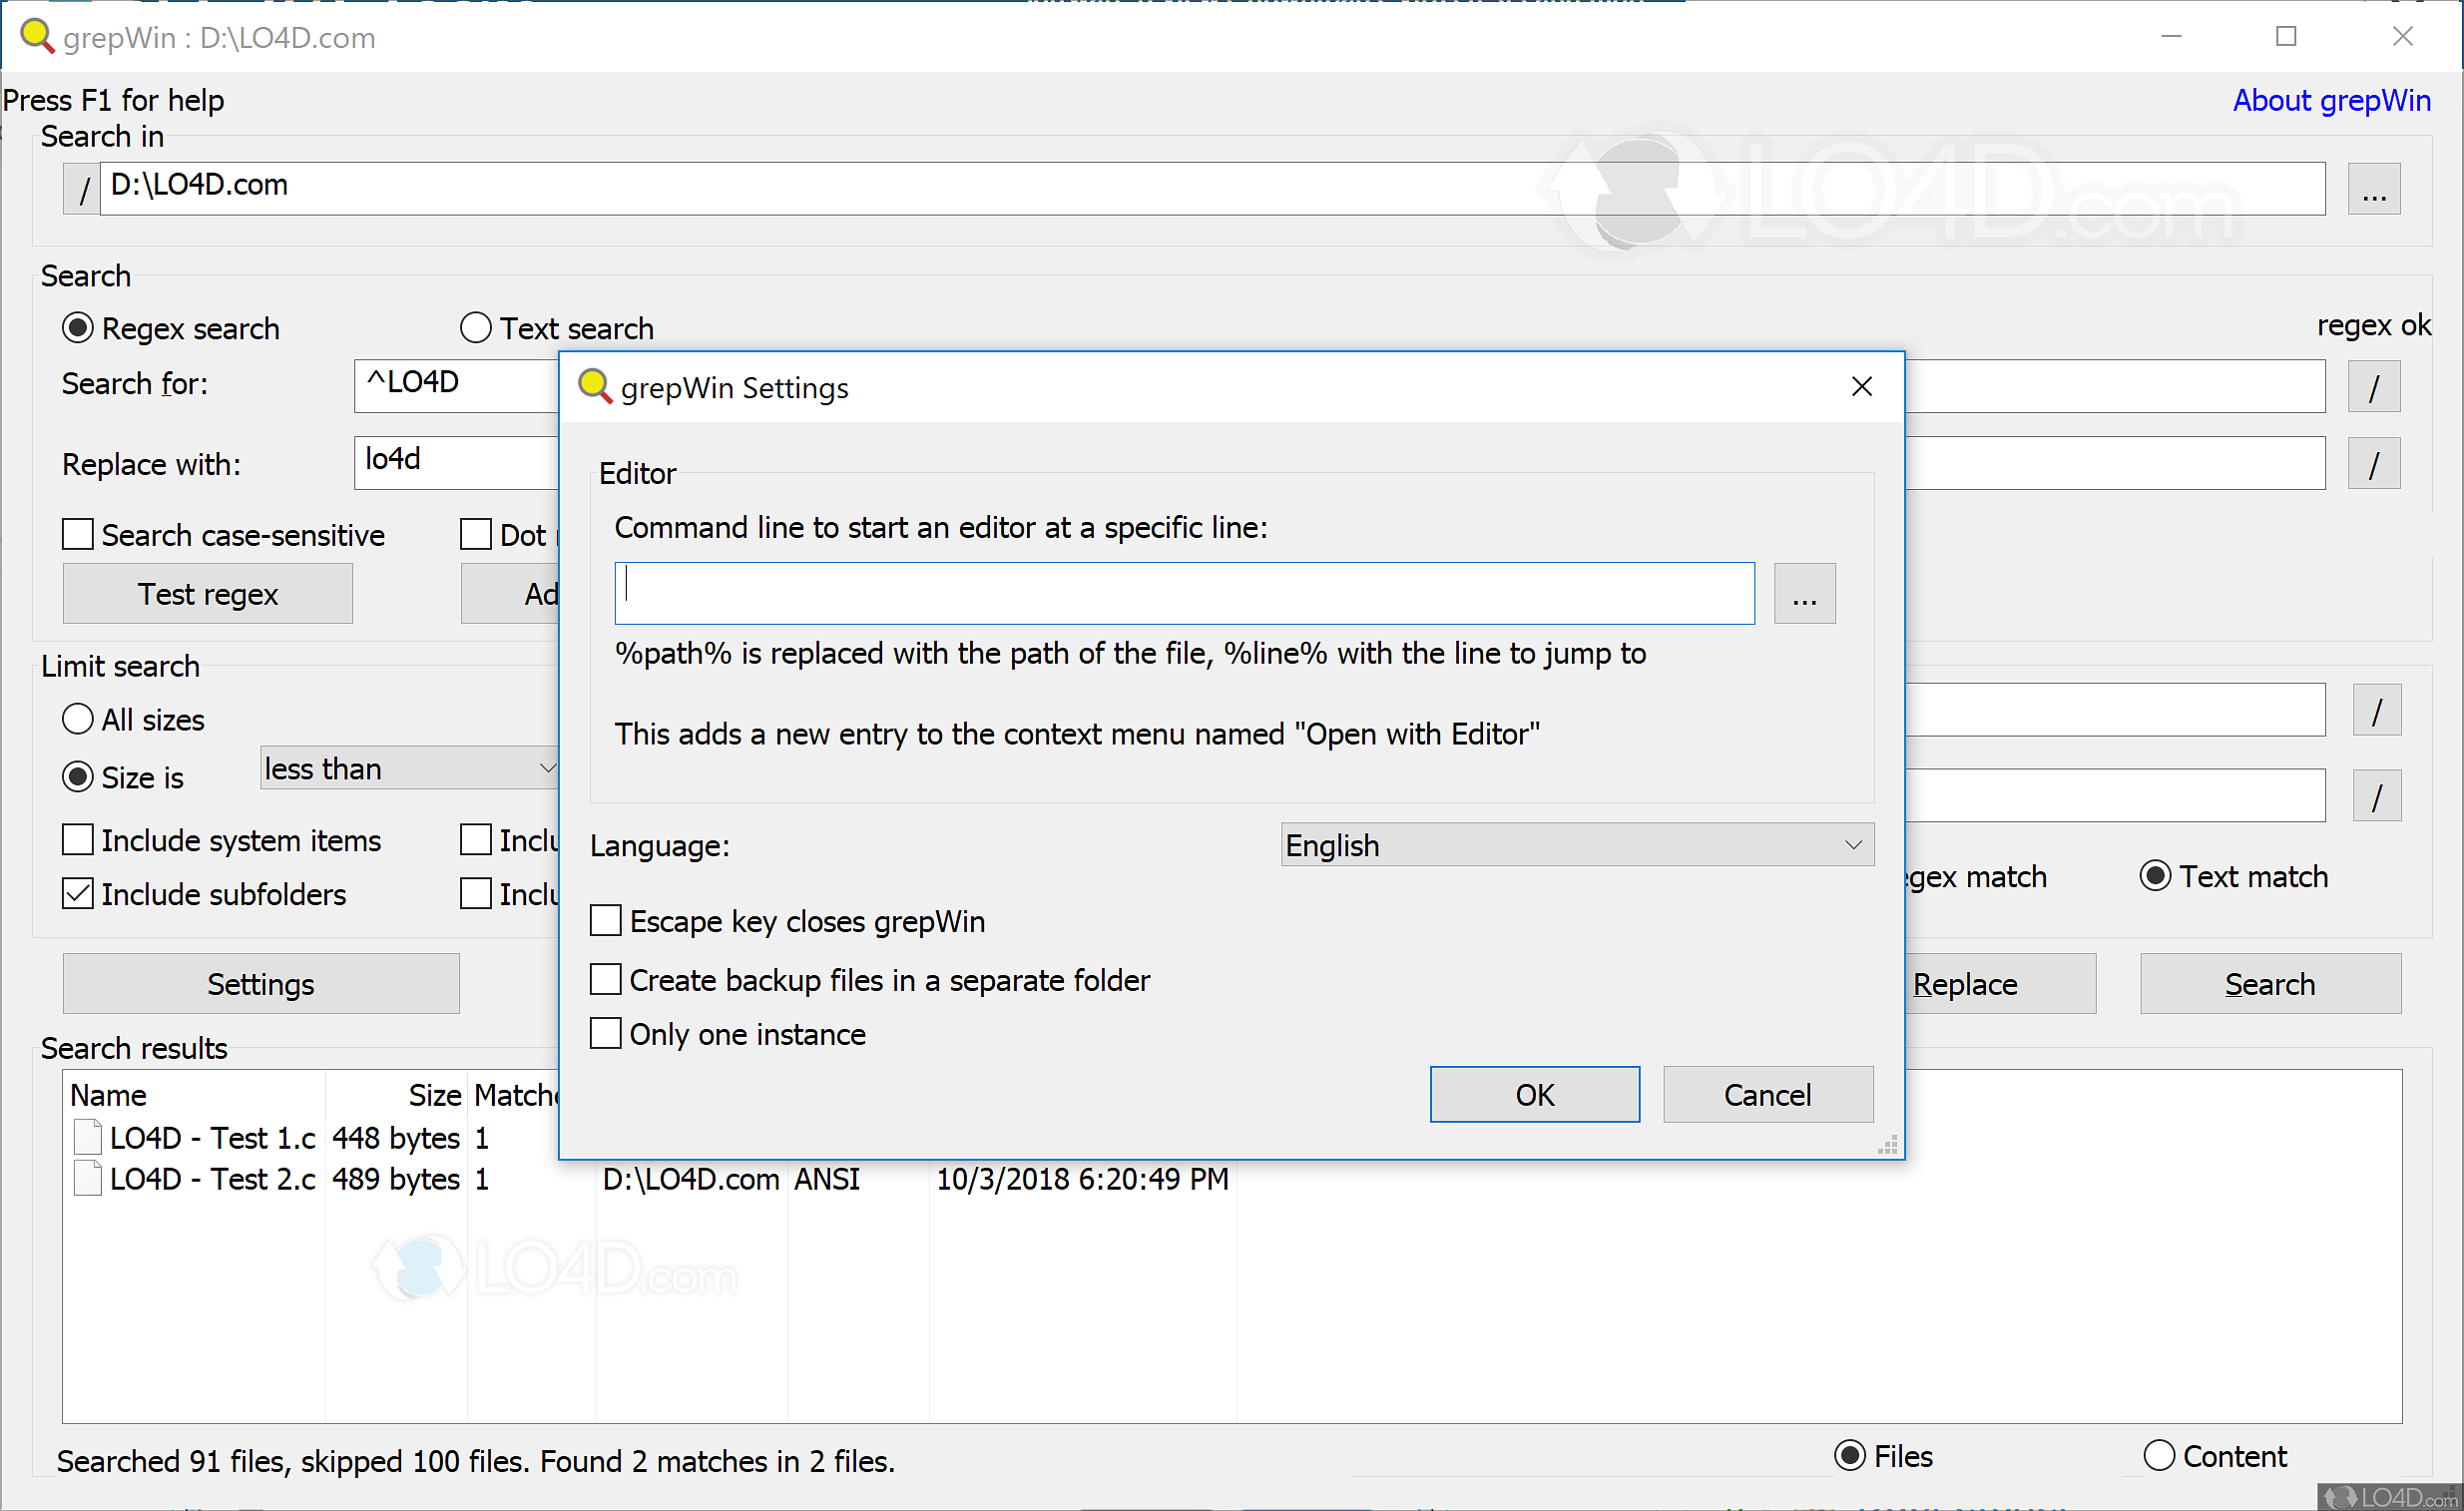The width and height of the screenshot is (2464, 1511).
Task: Click file icon of LO4D - Test 1.c
Action: pos(88,1138)
